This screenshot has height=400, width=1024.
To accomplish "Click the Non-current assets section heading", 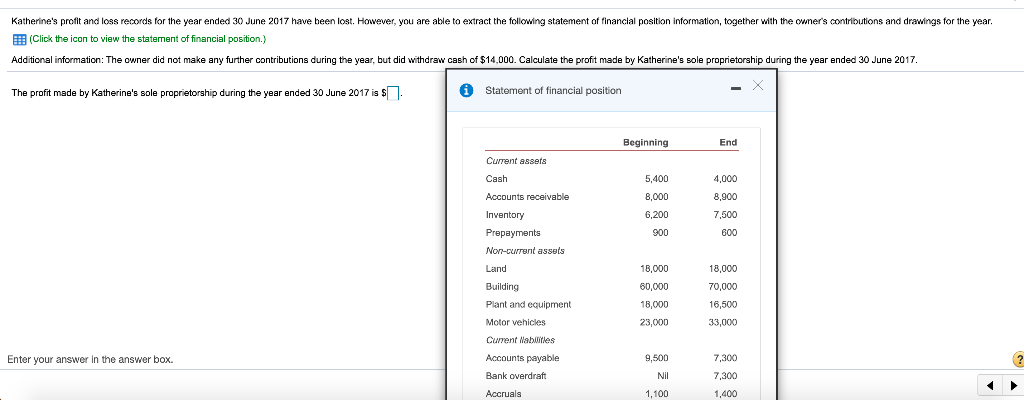I will [525, 250].
